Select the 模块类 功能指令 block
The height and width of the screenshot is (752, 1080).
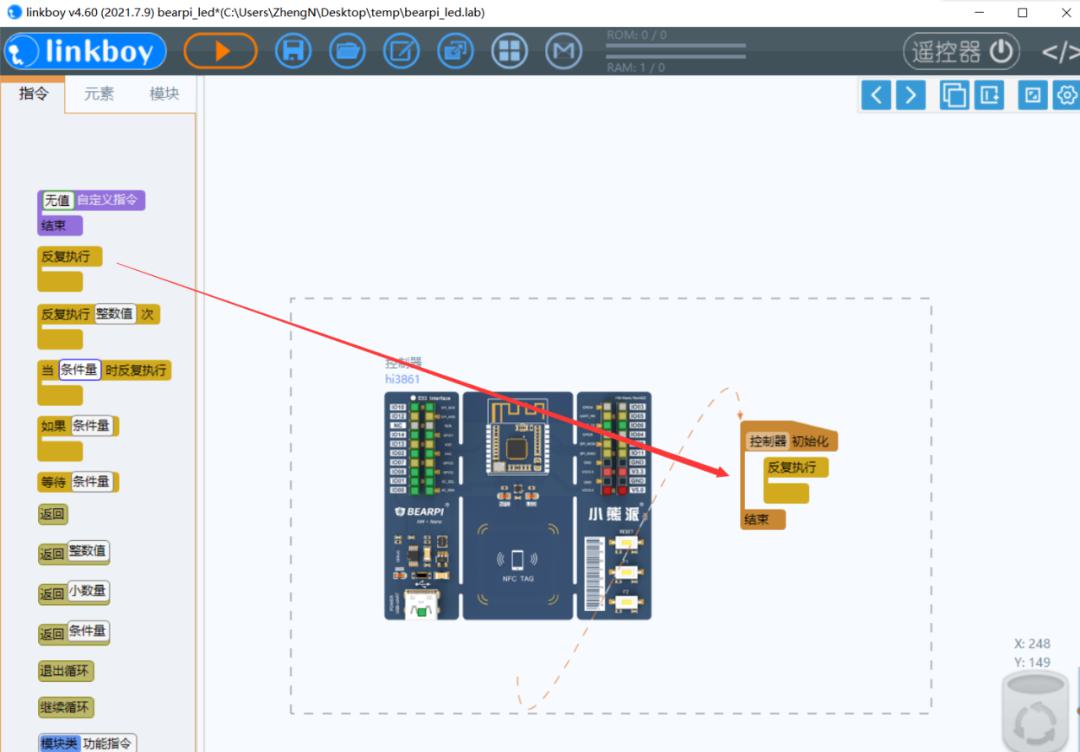(x=87, y=743)
